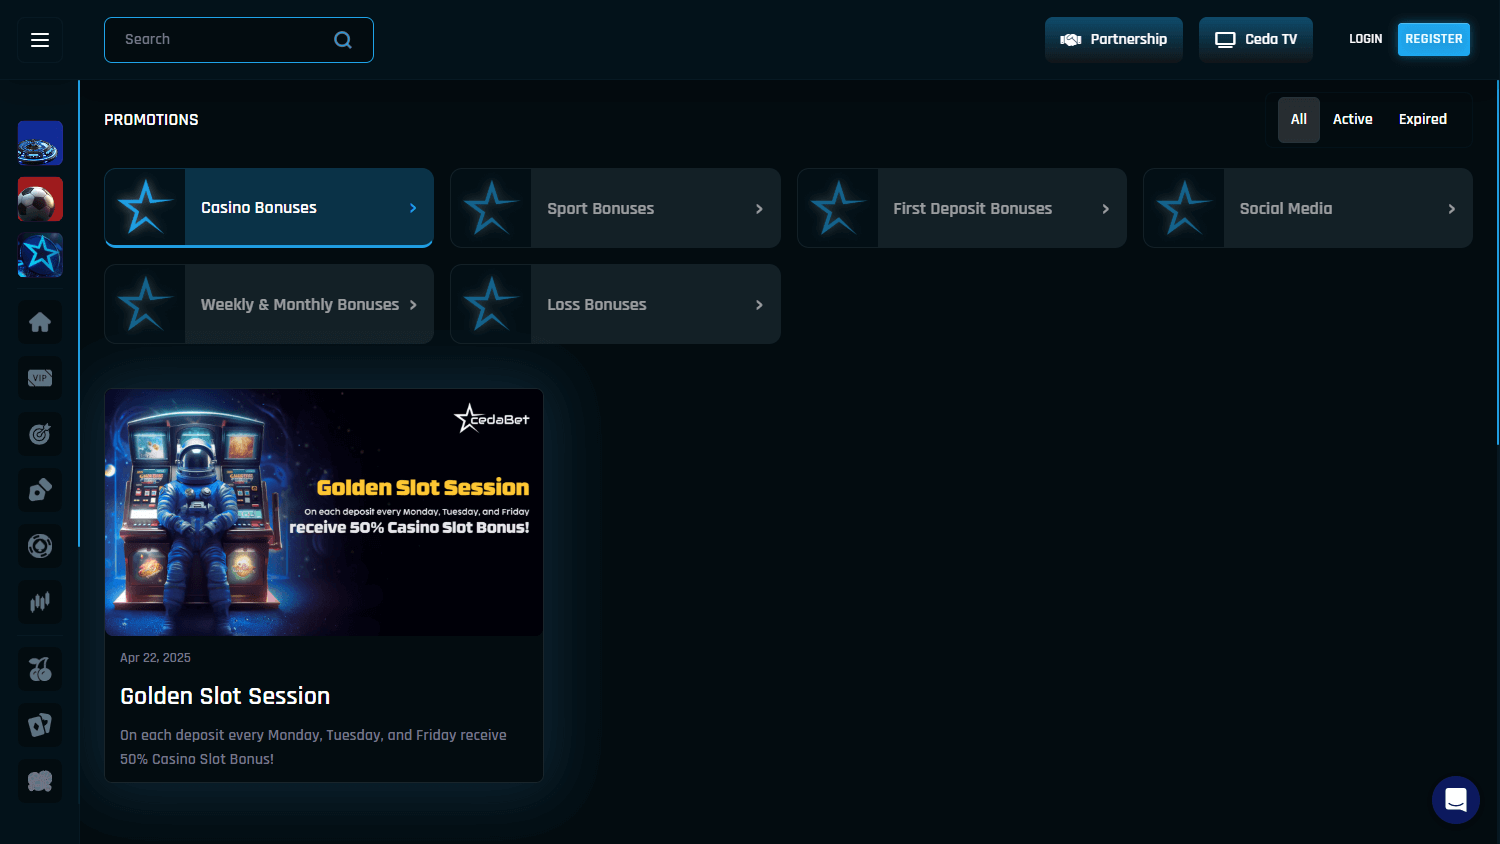The height and width of the screenshot is (844, 1500).
Task: Open Ceda TV
Action: (x=1256, y=40)
